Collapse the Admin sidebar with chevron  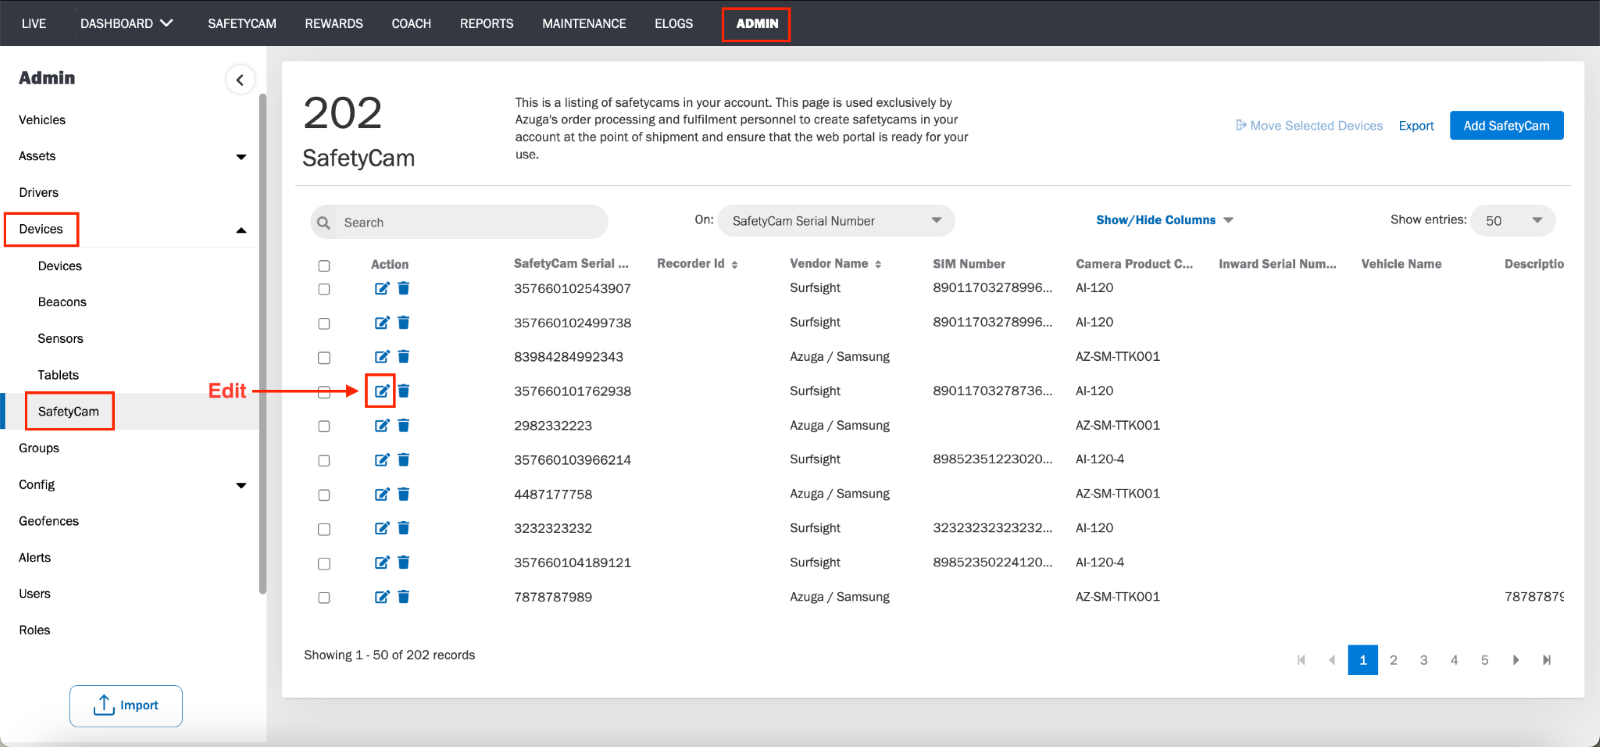(240, 80)
